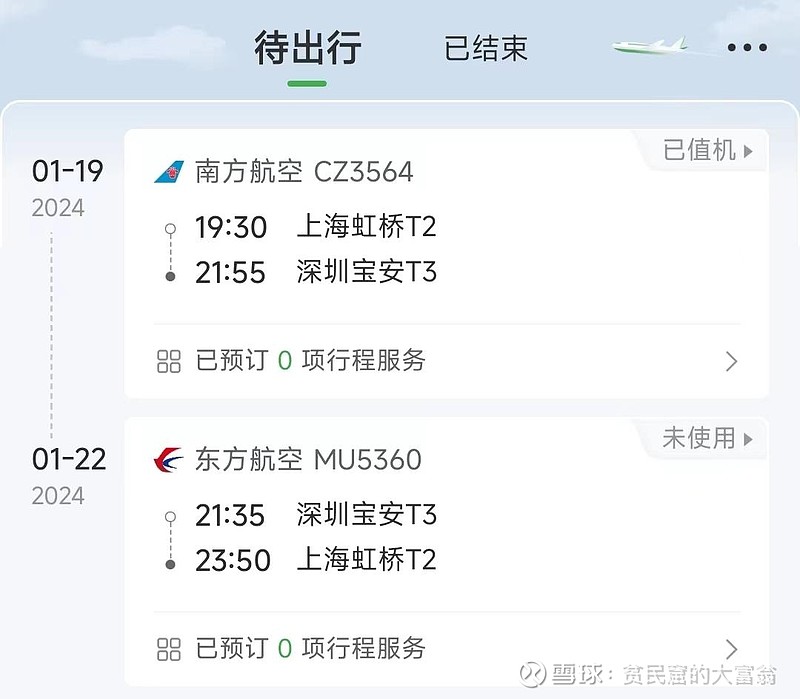Image resolution: width=800 pixels, height=699 pixels.
Task: Switch to the 已结束 tab
Action: pyautogui.click(x=486, y=48)
